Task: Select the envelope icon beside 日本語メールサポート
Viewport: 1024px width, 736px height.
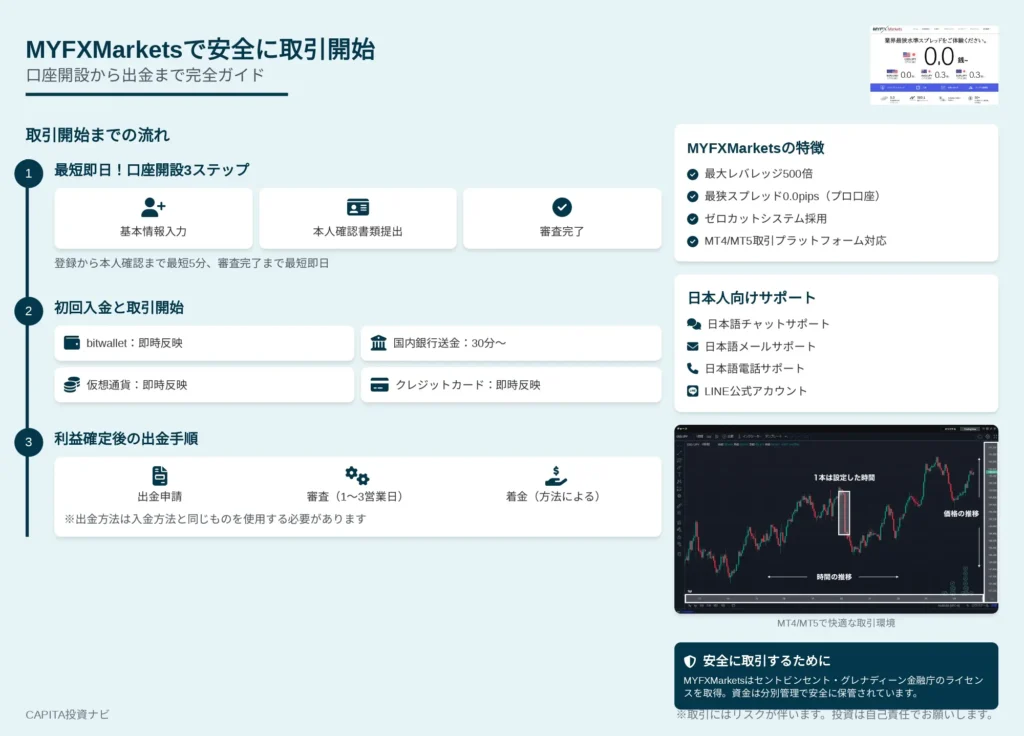Action: point(693,346)
